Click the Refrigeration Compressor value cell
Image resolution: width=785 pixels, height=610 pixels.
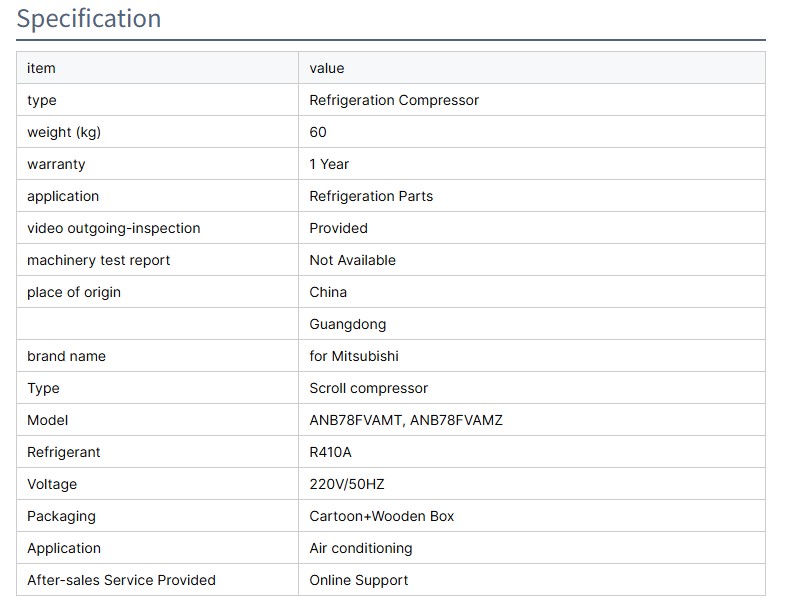pos(394,100)
